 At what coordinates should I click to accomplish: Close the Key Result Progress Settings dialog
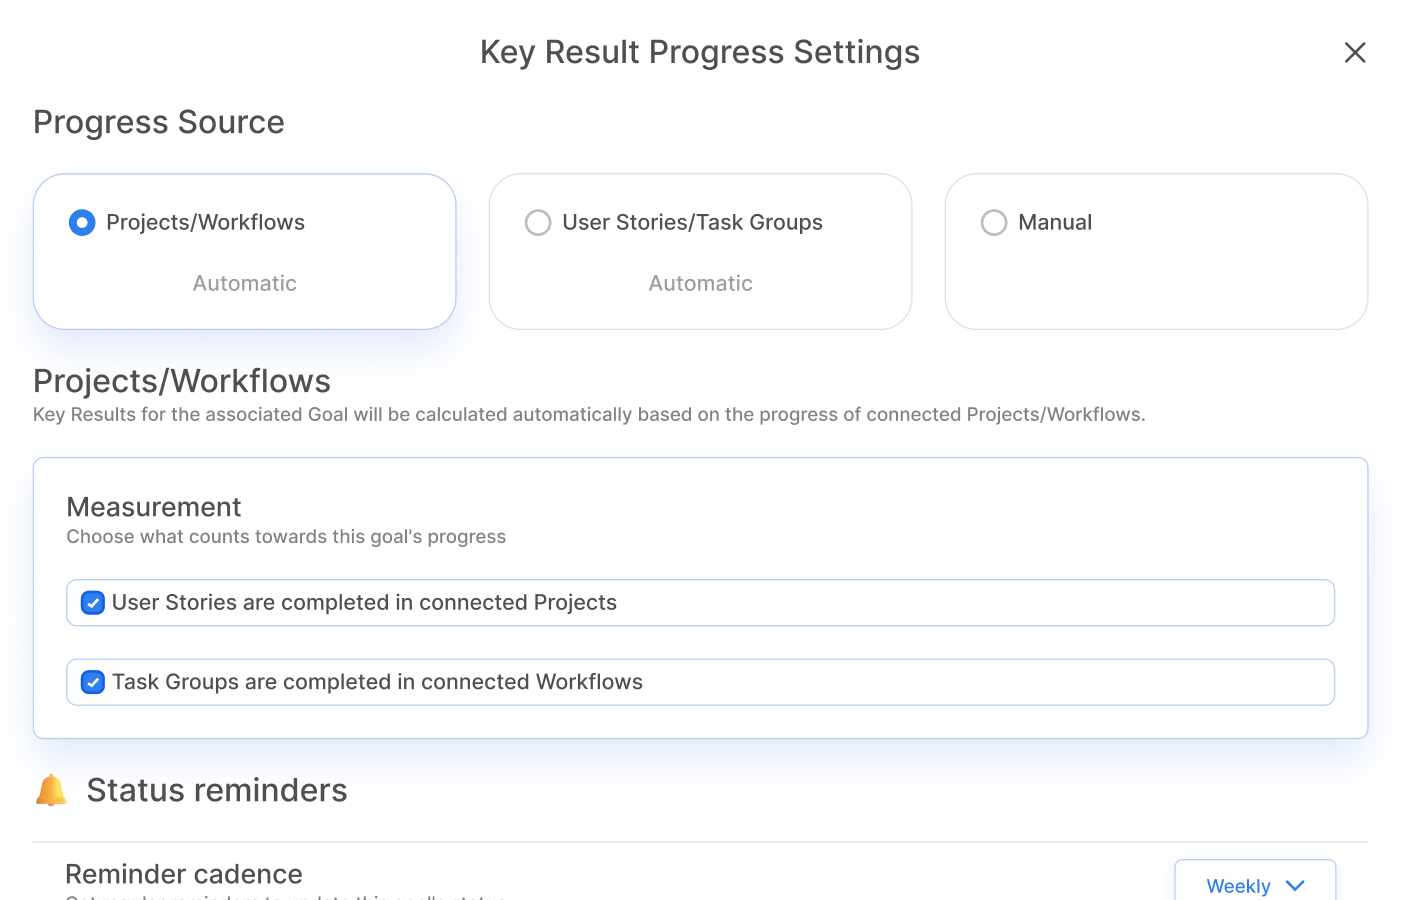(x=1354, y=52)
